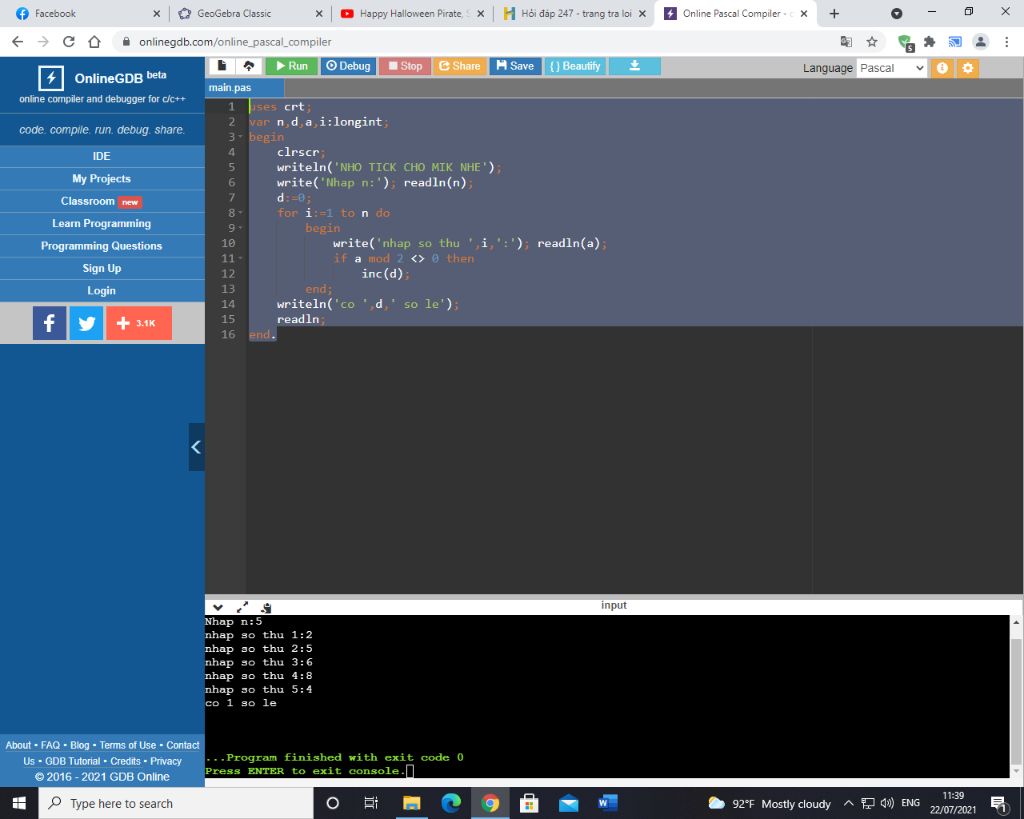This screenshot has width=1024, height=819.
Task: Download the code with the download icon
Action: point(634,66)
